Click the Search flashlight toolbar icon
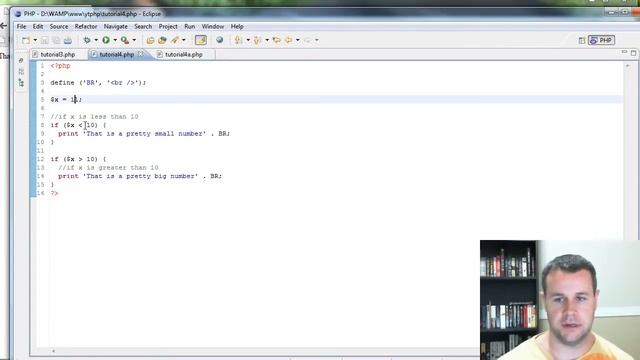The image size is (640, 360). coord(175,40)
